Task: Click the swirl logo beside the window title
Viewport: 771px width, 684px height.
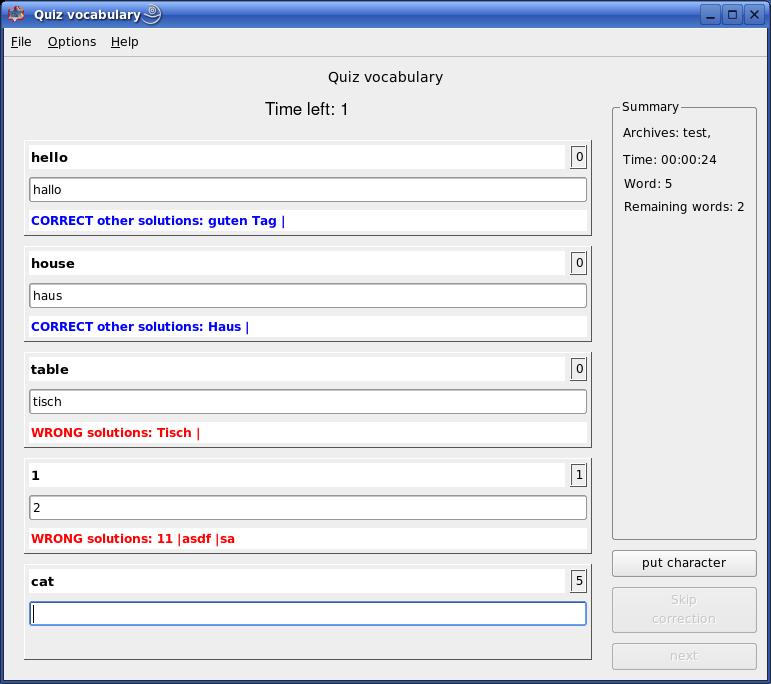Action: point(152,14)
